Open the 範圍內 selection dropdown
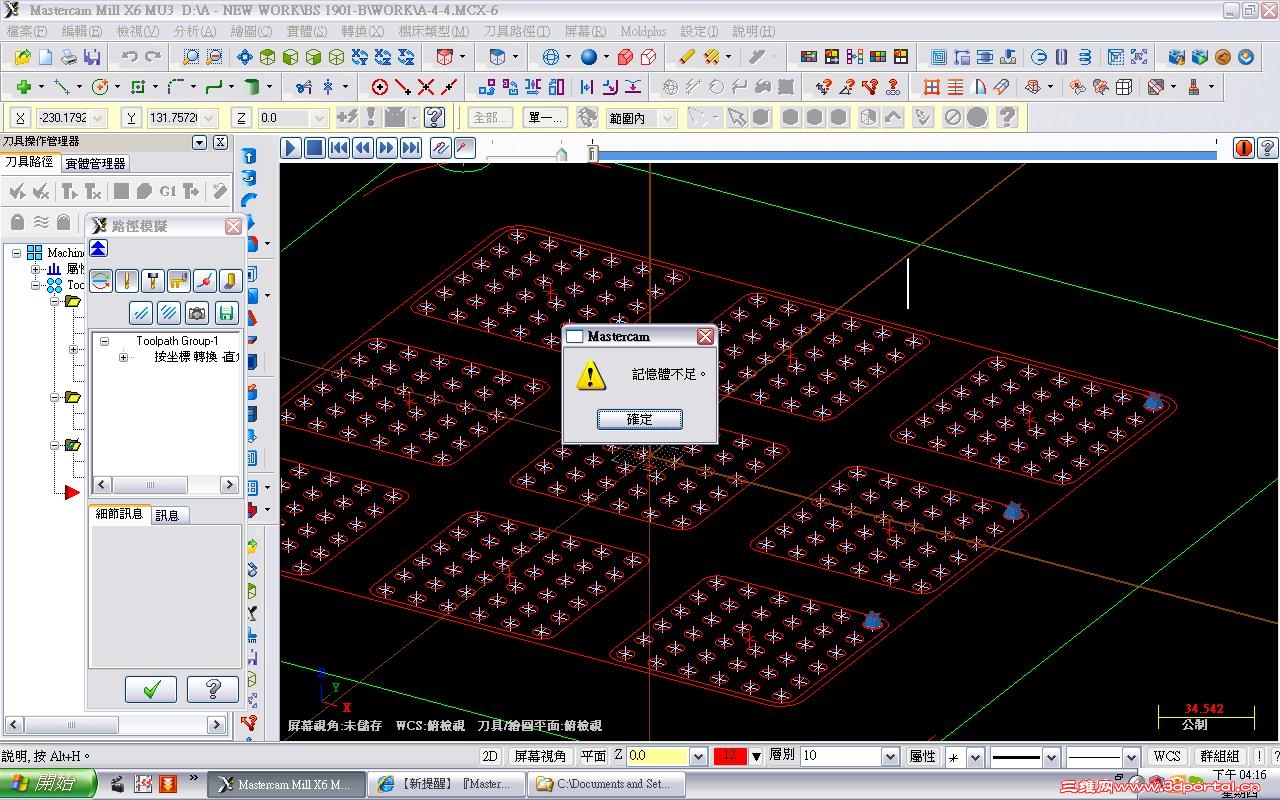Screen dimensions: 1280x800 coord(667,118)
